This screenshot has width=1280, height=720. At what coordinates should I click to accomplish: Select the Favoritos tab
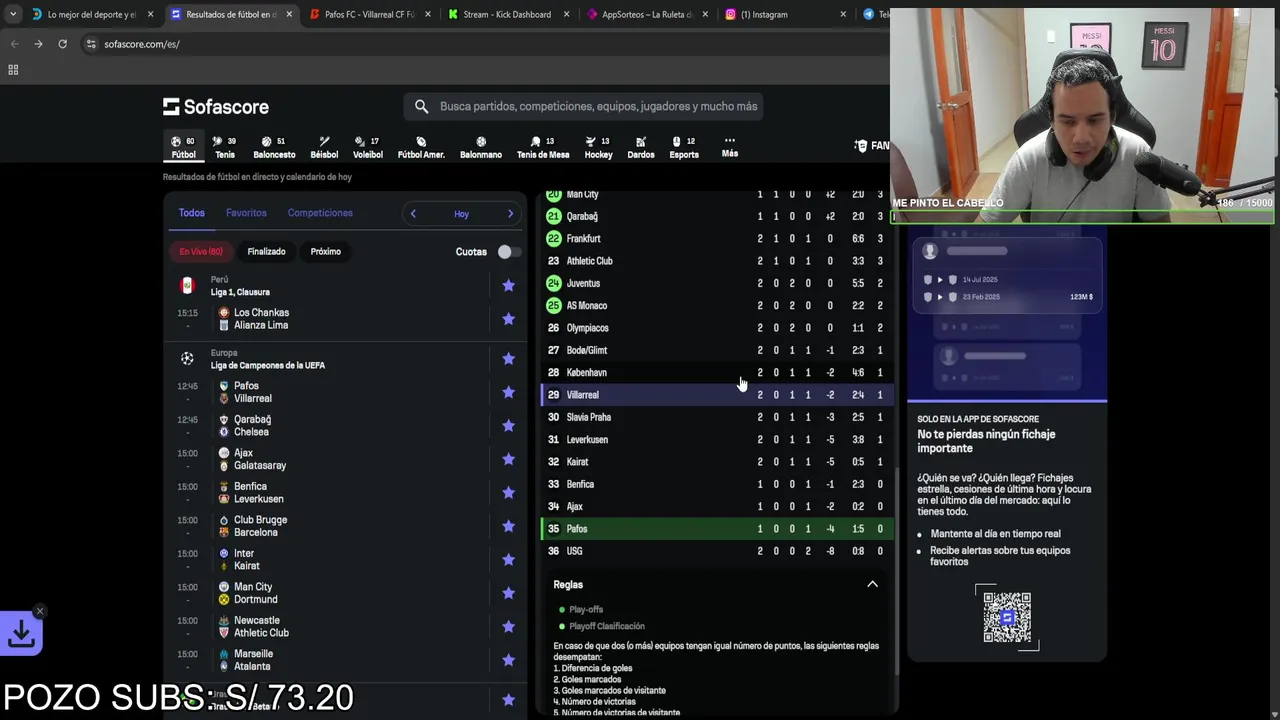coord(246,213)
